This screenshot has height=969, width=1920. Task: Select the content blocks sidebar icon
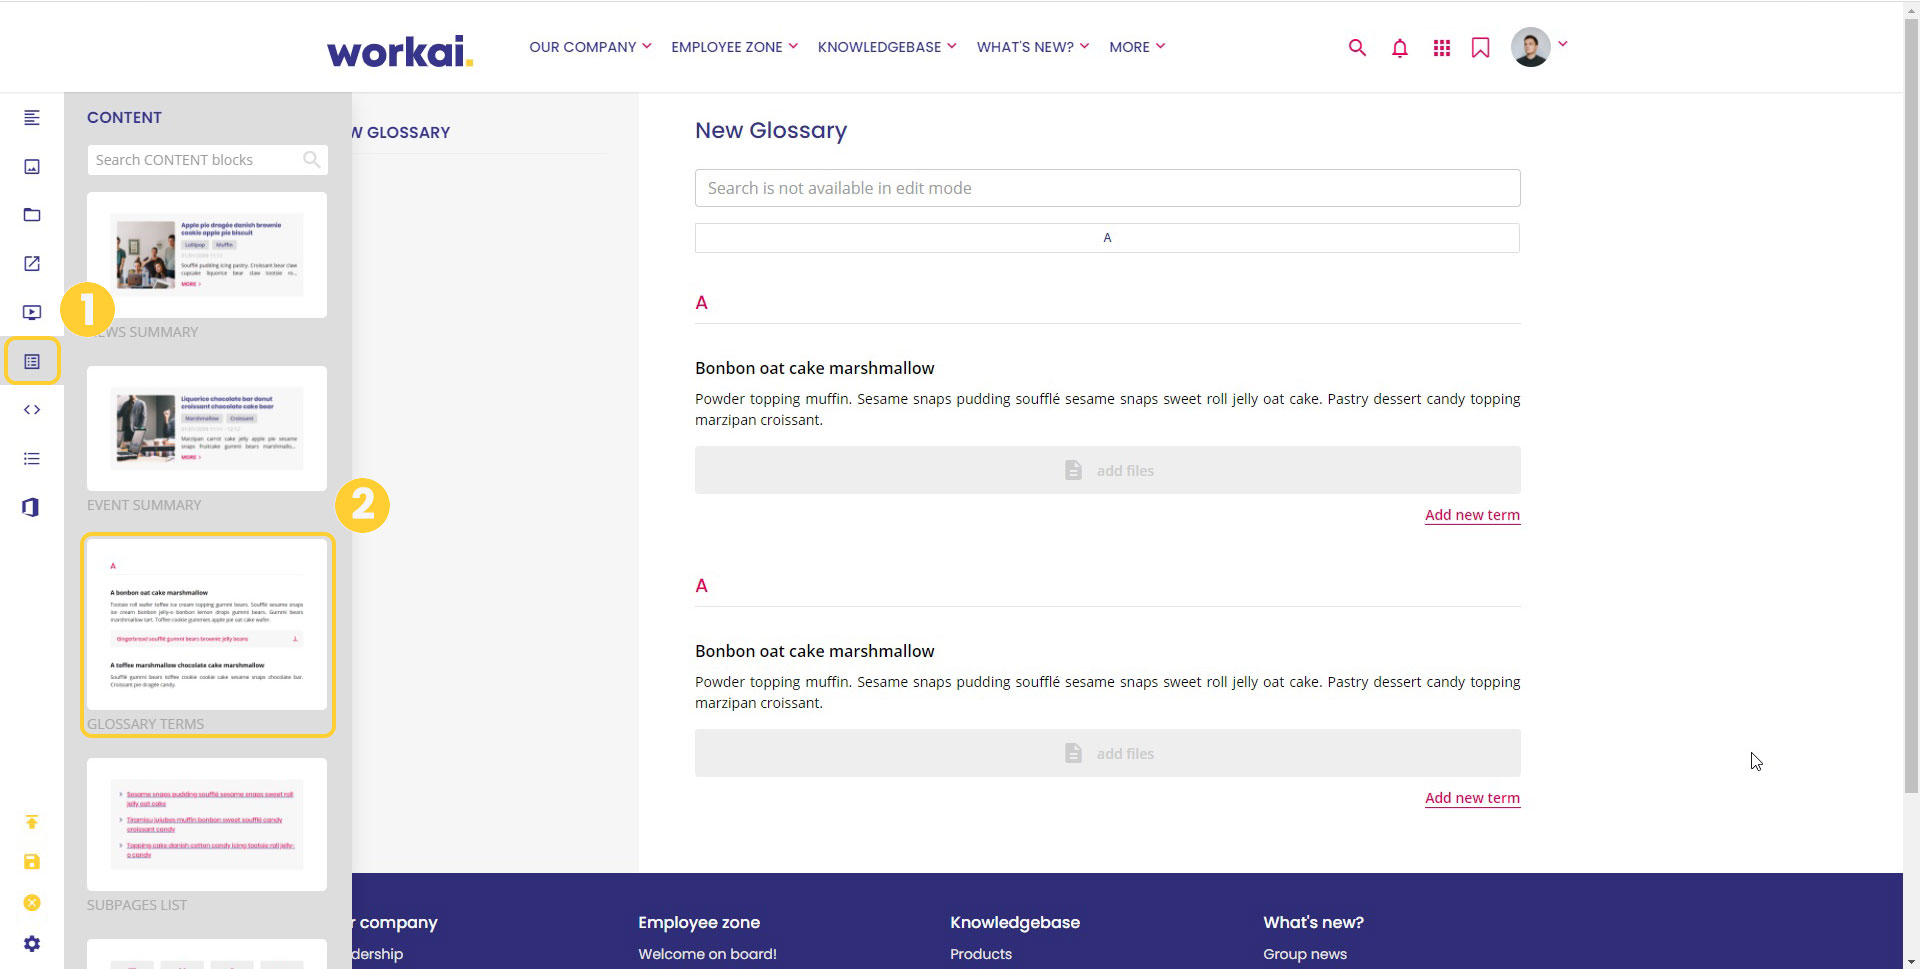coord(32,361)
